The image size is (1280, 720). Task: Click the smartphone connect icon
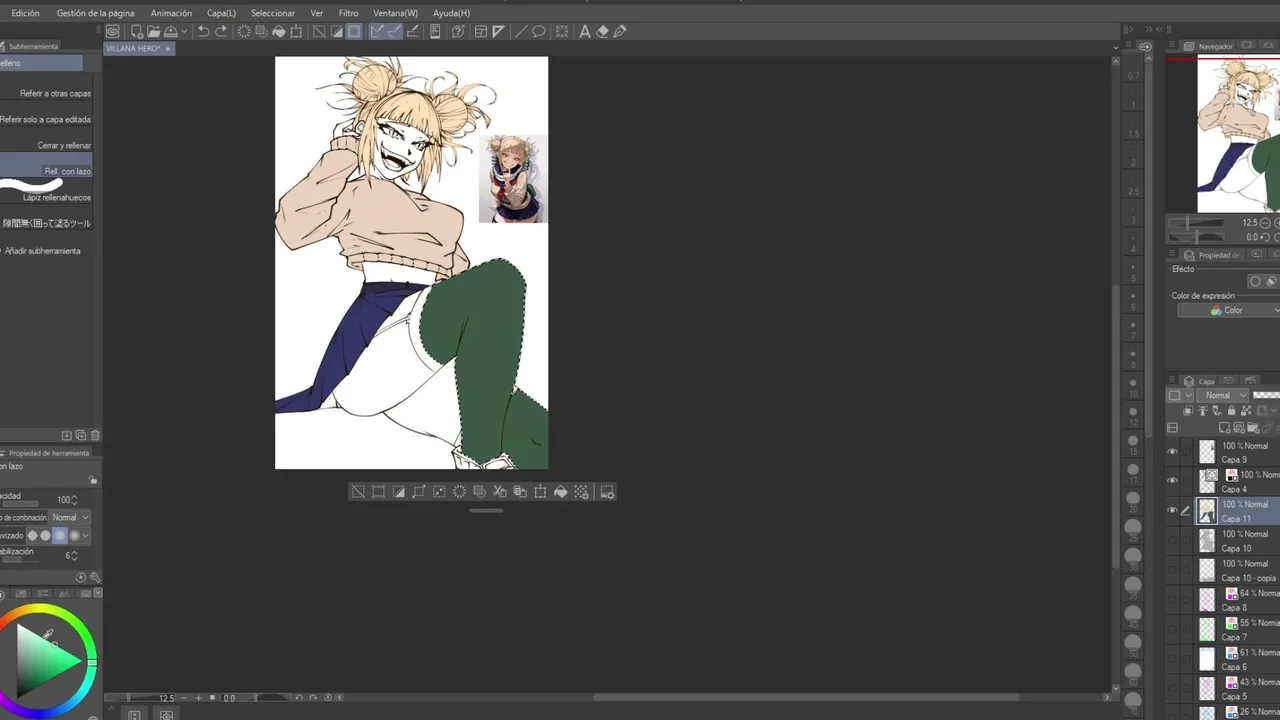(435, 31)
